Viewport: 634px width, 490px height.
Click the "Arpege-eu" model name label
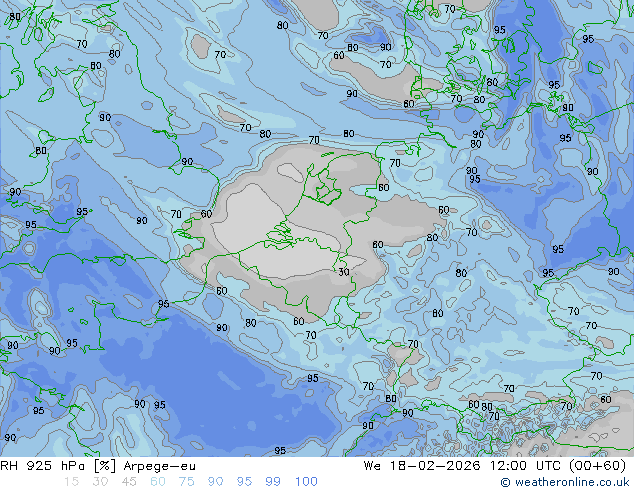(159, 466)
